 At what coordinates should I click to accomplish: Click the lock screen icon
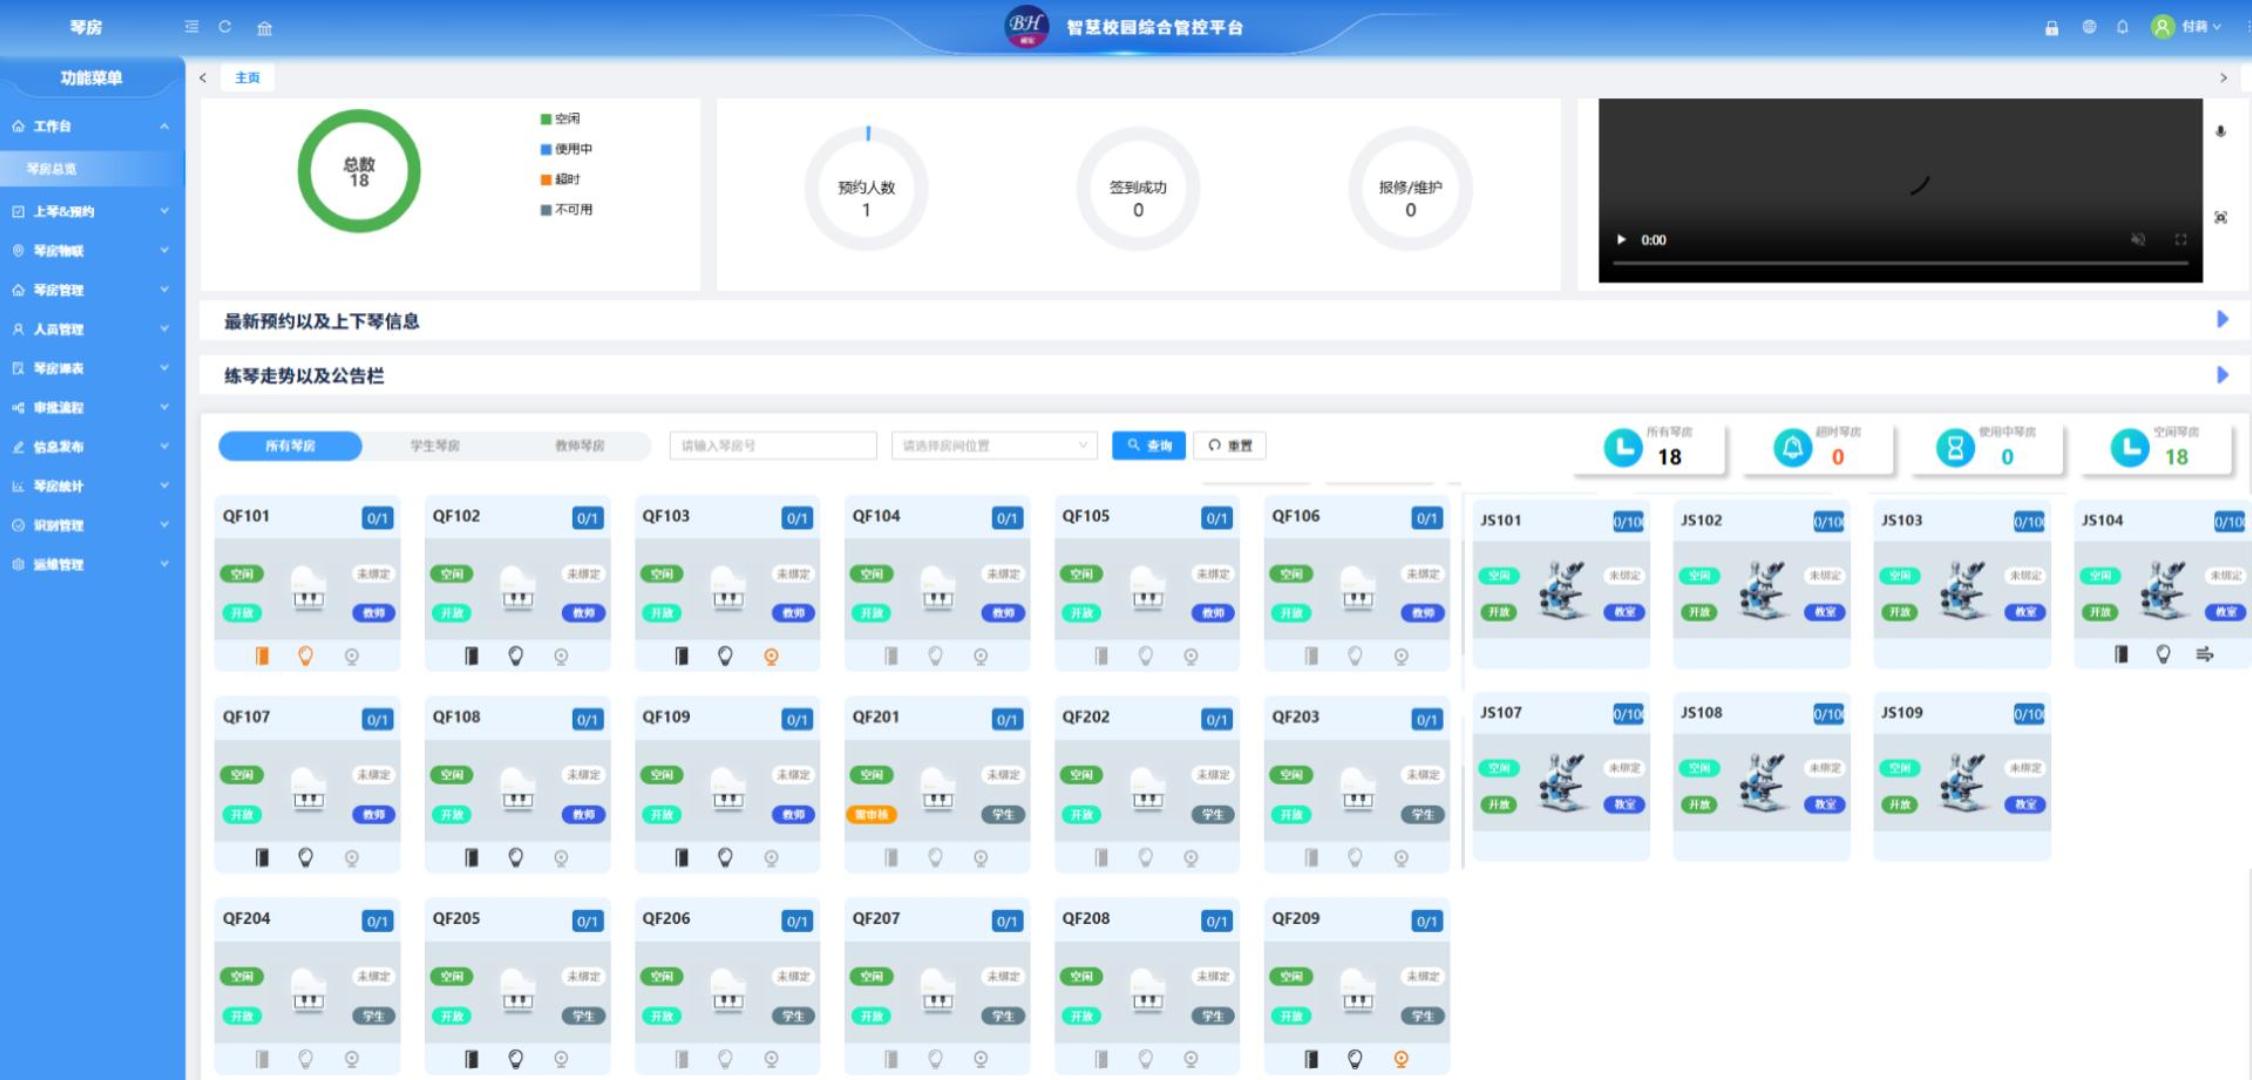click(2051, 28)
